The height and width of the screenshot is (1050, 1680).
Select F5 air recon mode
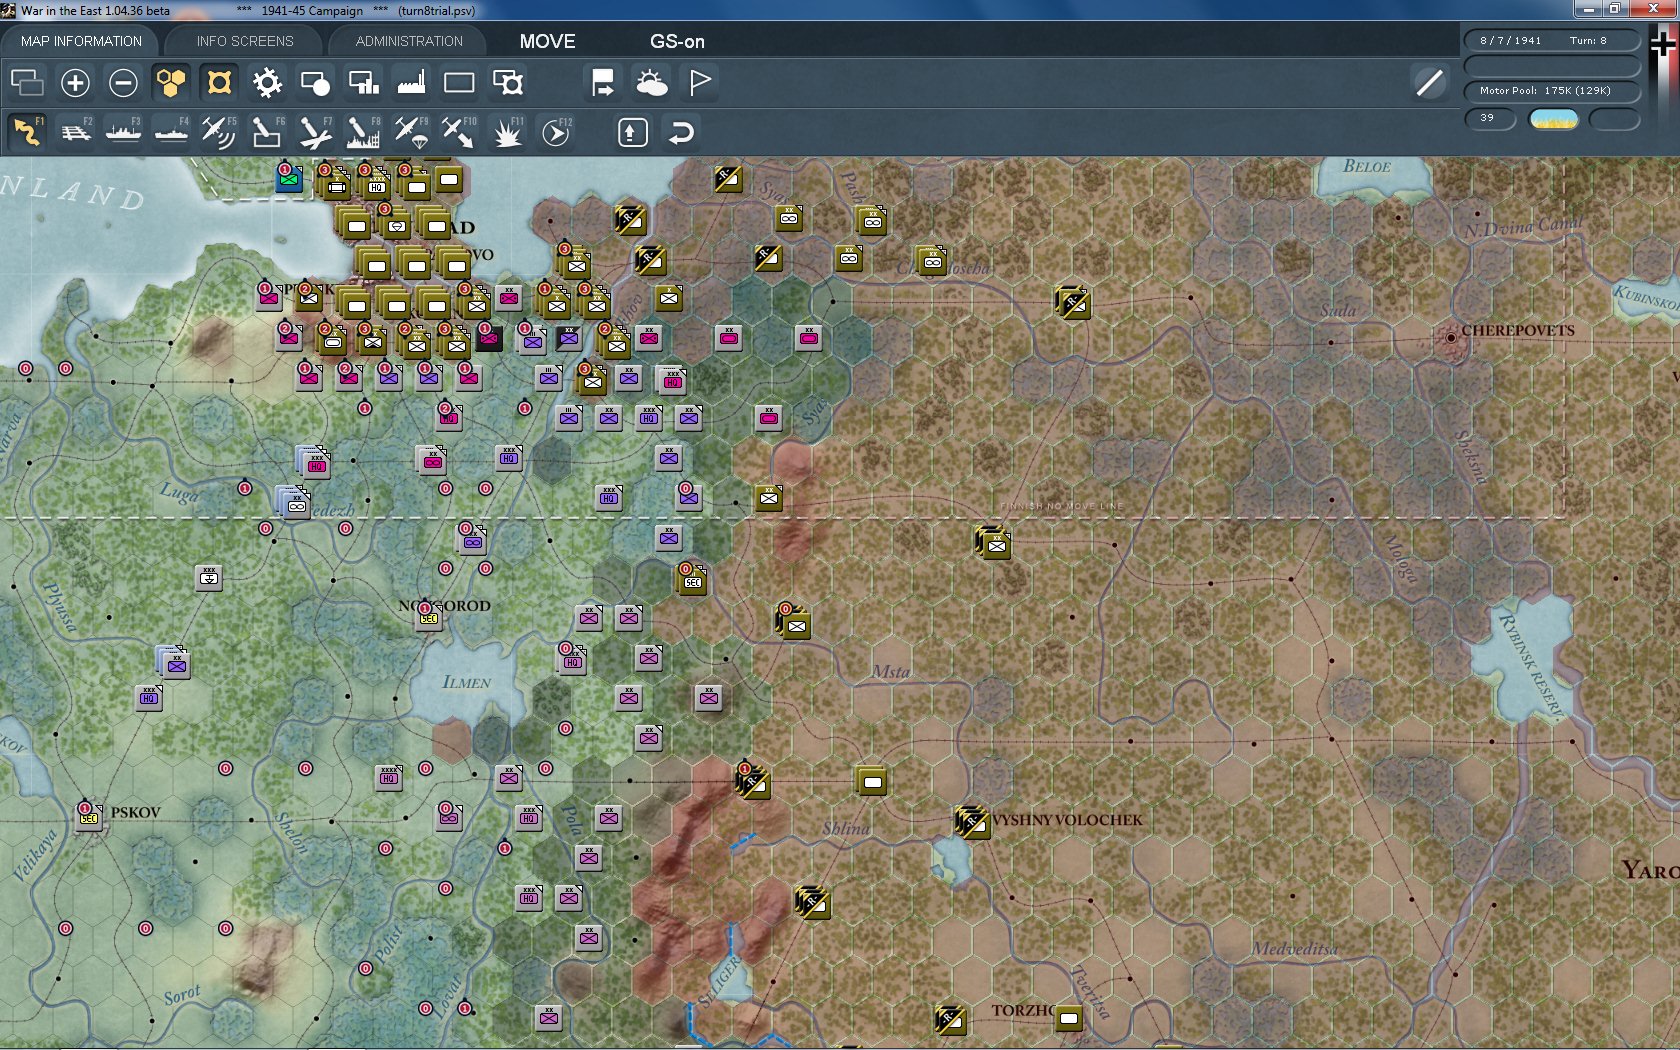coord(219,132)
